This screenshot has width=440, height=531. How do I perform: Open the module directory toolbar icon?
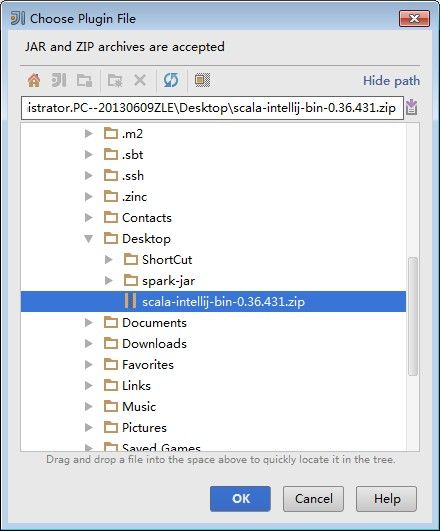84,81
